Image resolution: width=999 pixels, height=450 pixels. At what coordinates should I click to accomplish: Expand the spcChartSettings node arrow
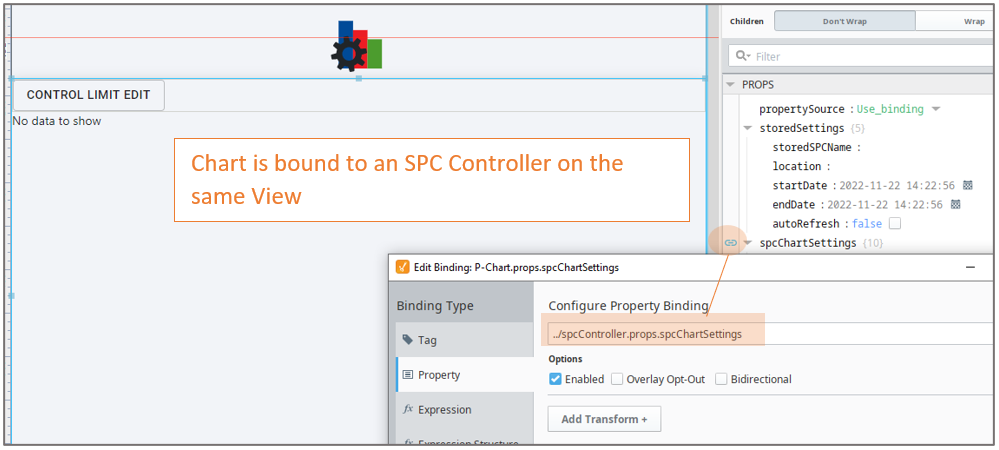[748, 243]
